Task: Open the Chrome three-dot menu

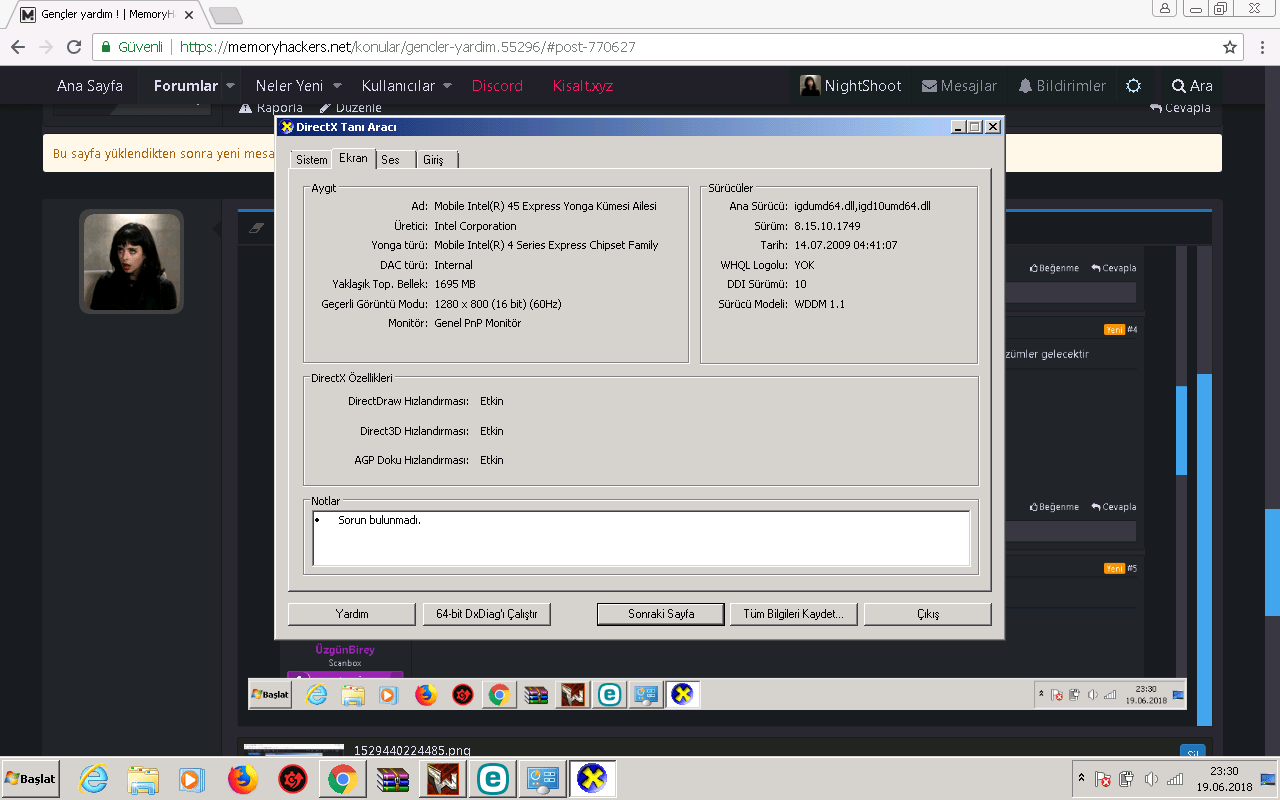Action: point(1262,47)
